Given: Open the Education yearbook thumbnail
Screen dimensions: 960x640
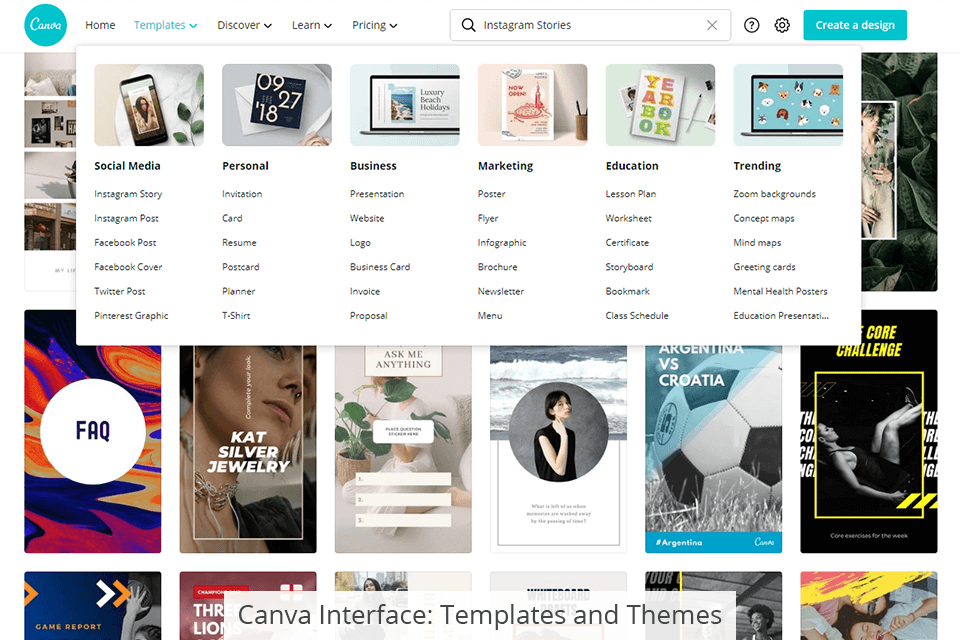Looking at the screenshot, I should pos(660,105).
